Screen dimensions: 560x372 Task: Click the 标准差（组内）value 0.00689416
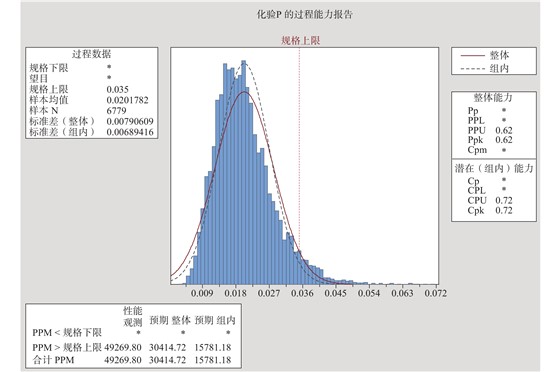click(130, 132)
